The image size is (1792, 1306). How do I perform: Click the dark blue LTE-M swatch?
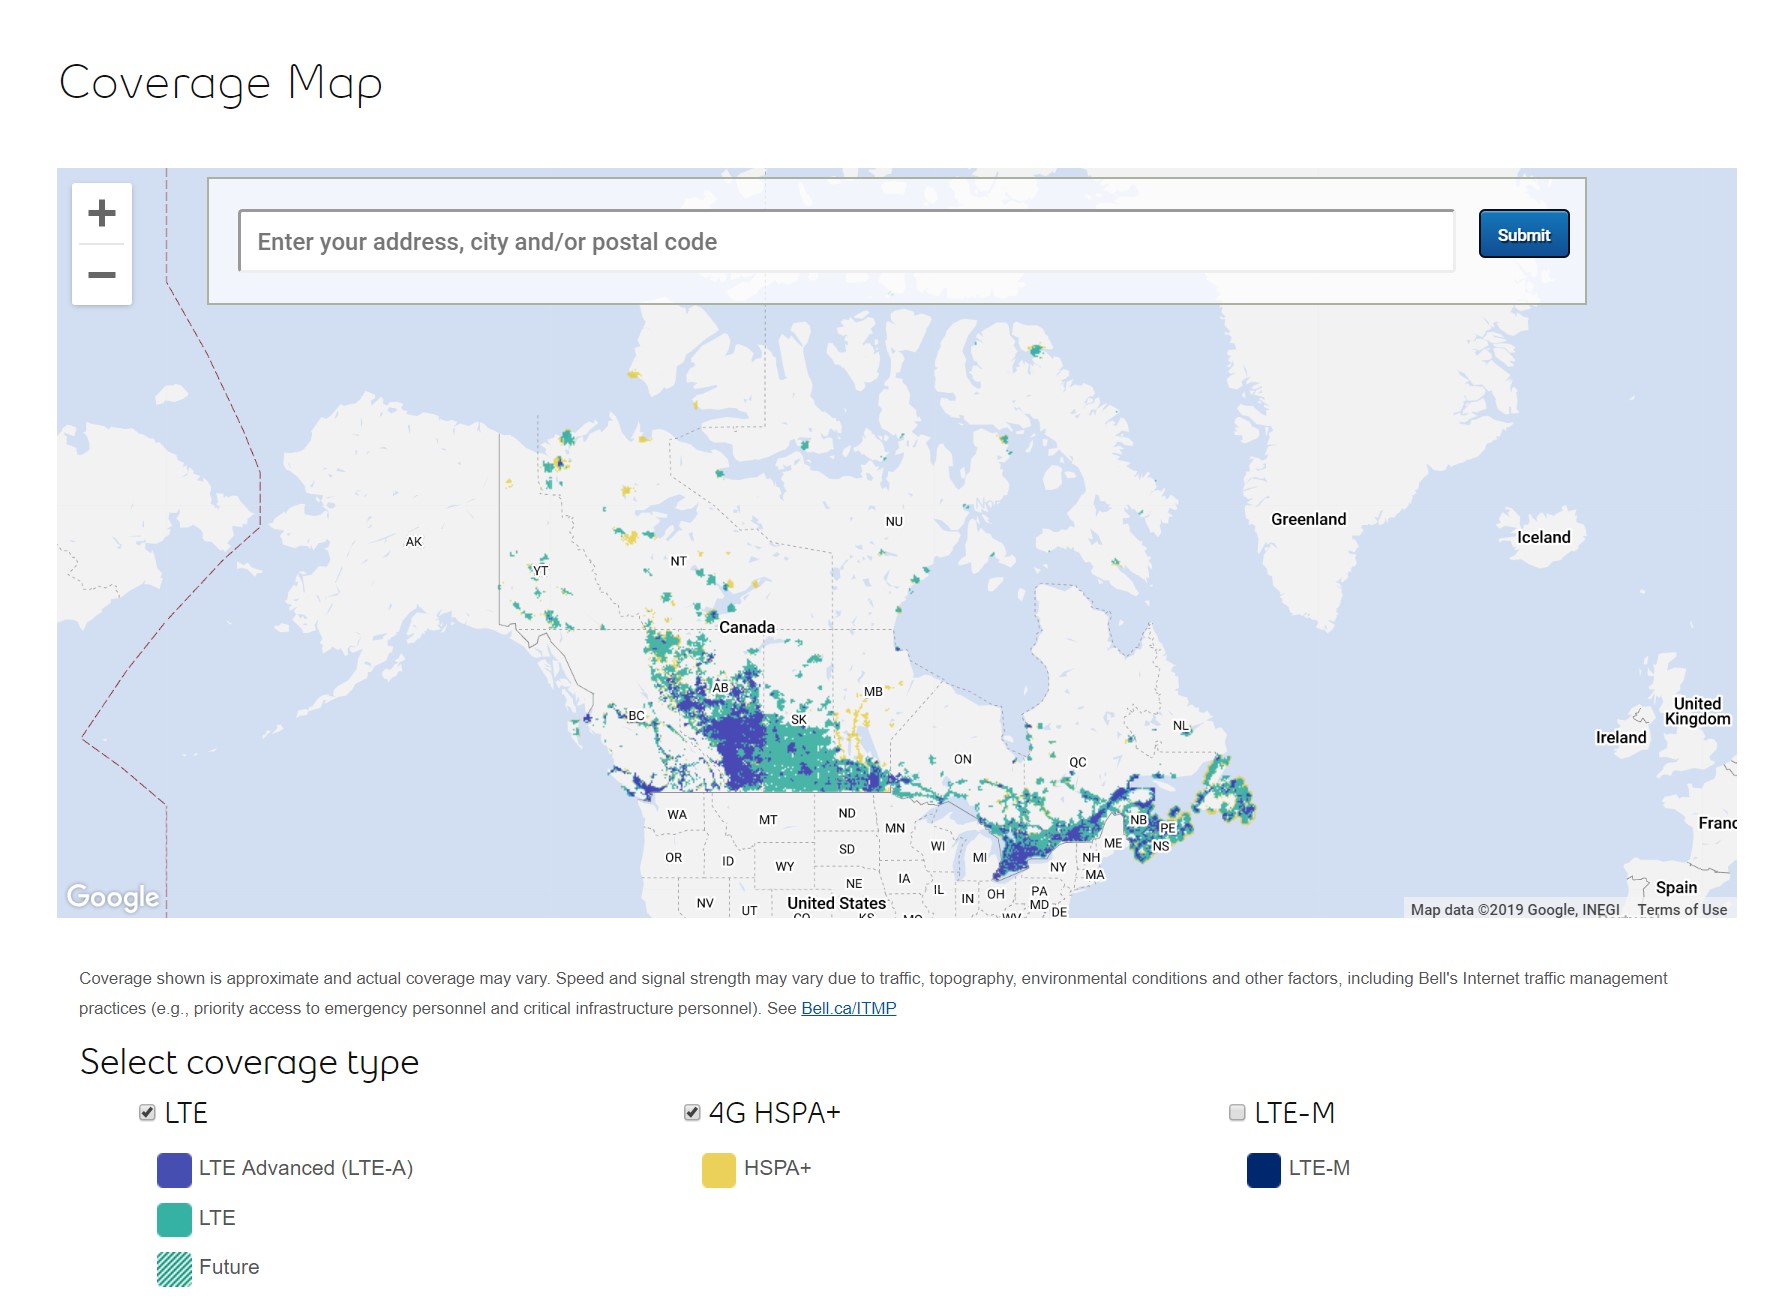(x=1264, y=1169)
